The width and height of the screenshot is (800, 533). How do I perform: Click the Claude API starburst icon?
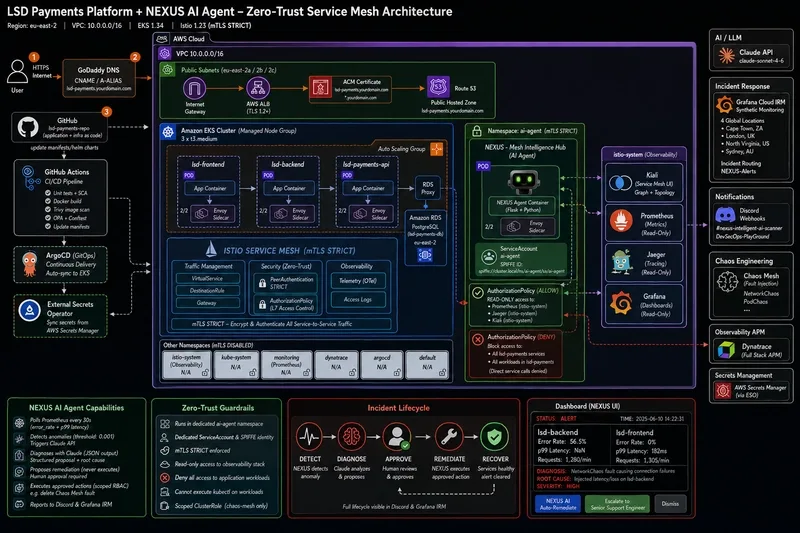[727, 55]
